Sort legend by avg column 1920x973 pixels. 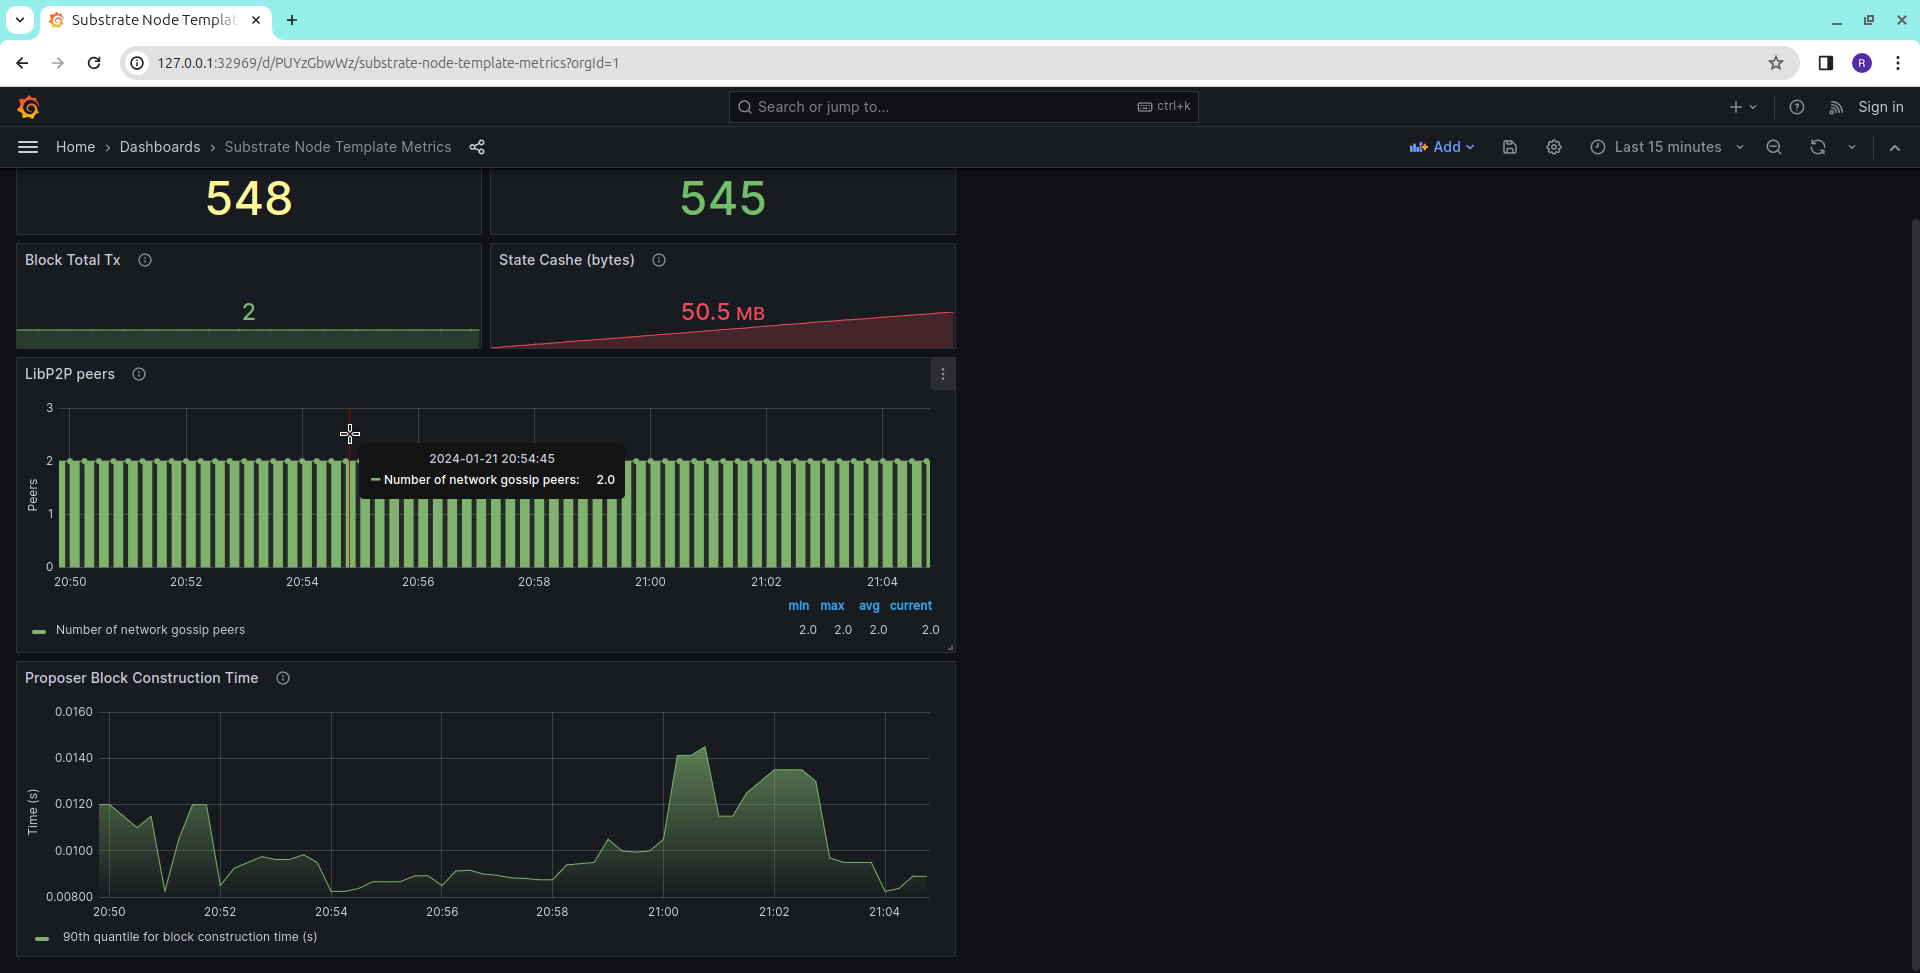pyautogui.click(x=869, y=606)
